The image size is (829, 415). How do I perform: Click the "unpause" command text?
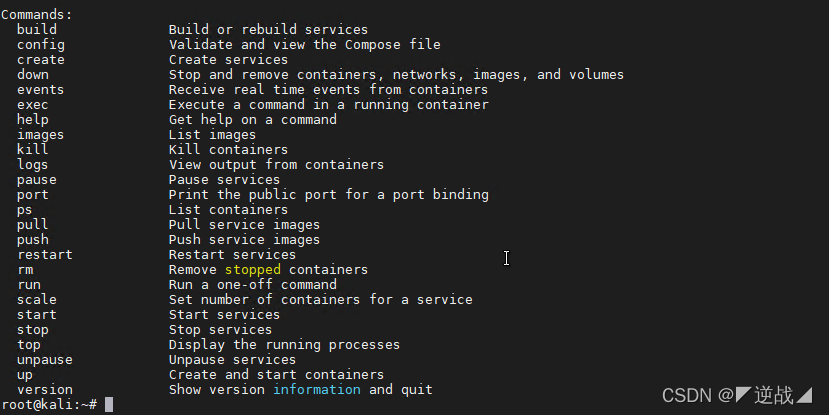coord(44,360)
